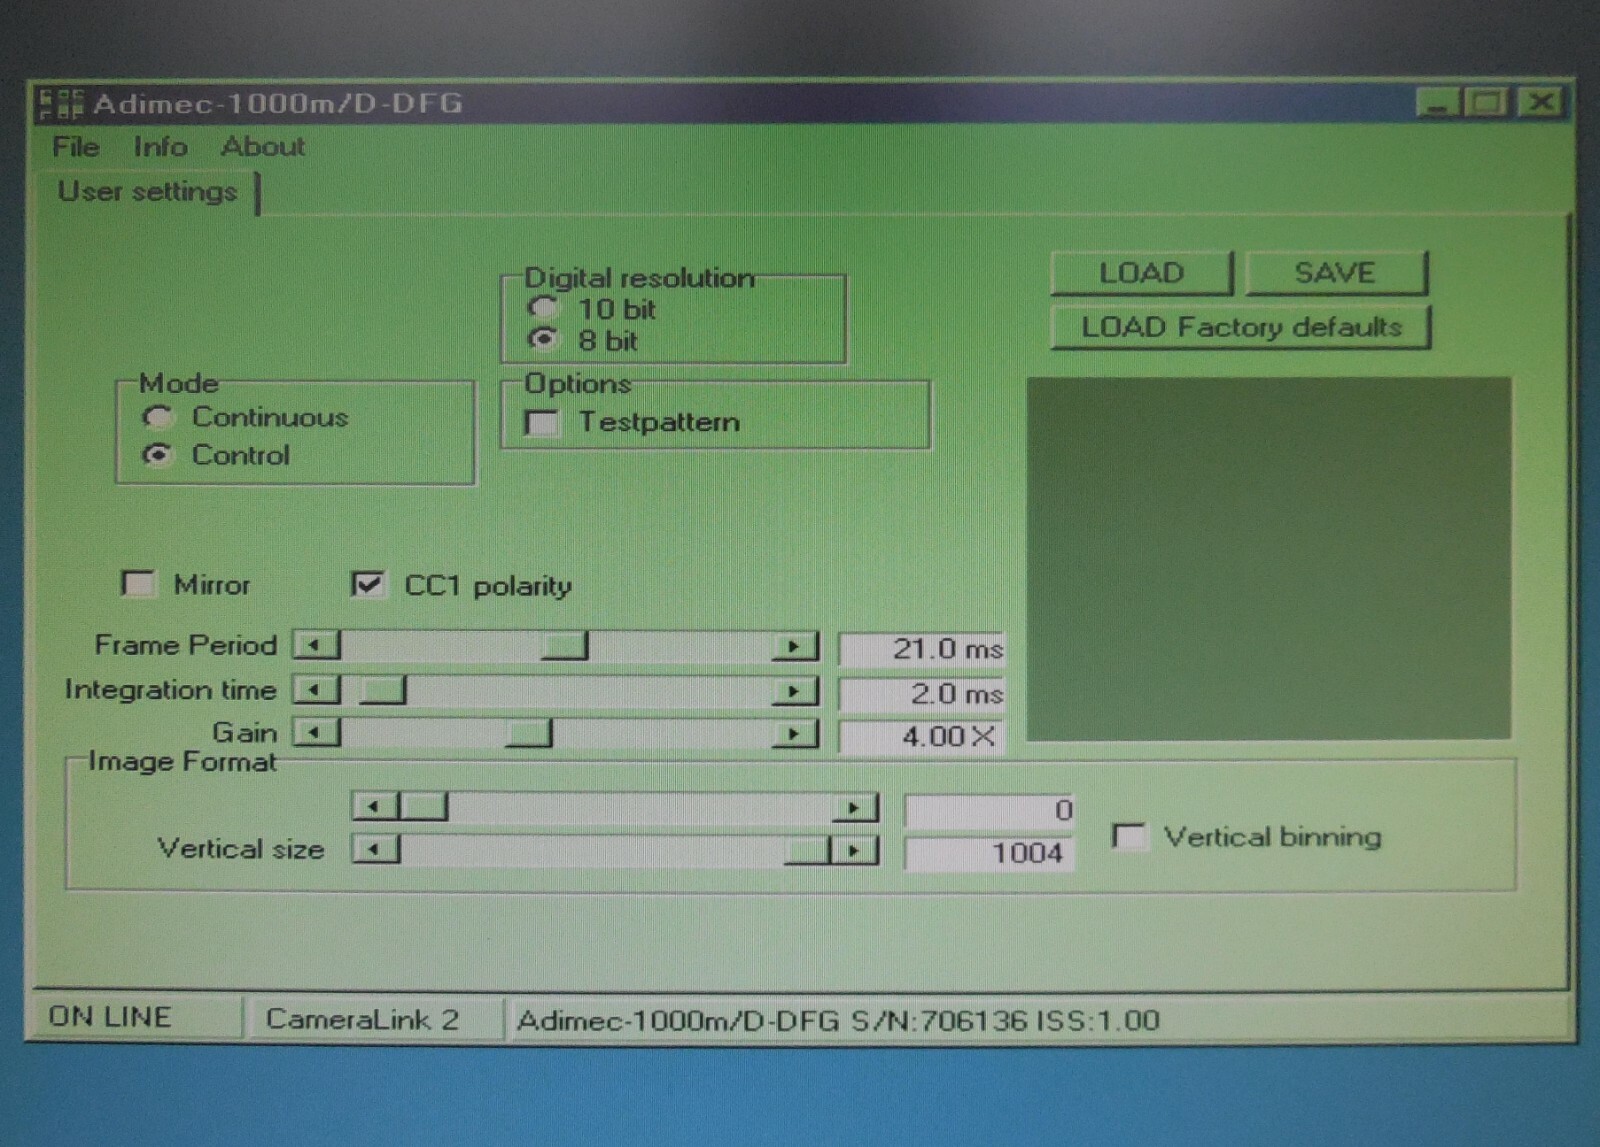Decrease Frame Period with left arrow

(x=316, y=645)
